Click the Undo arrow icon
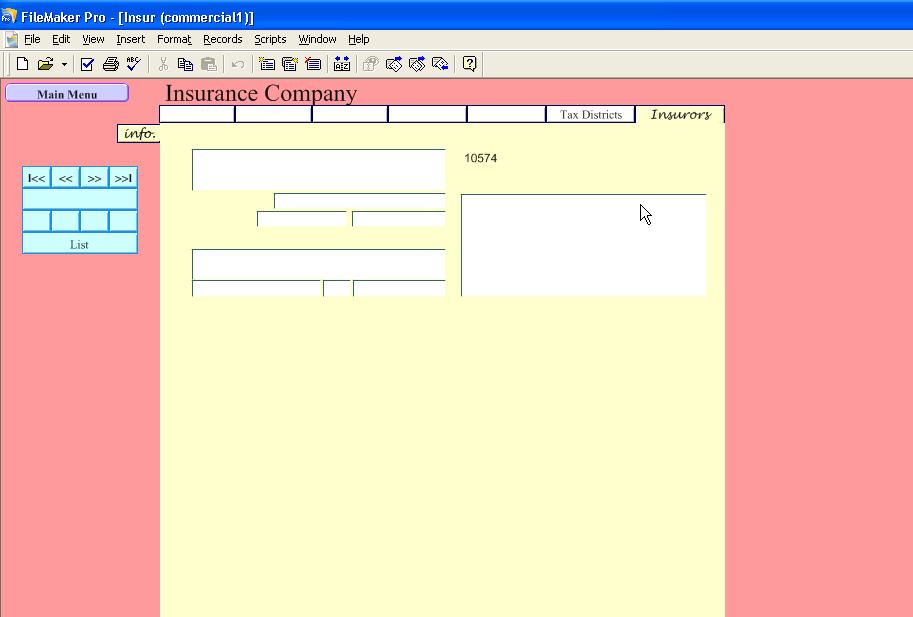 (238, 64)
